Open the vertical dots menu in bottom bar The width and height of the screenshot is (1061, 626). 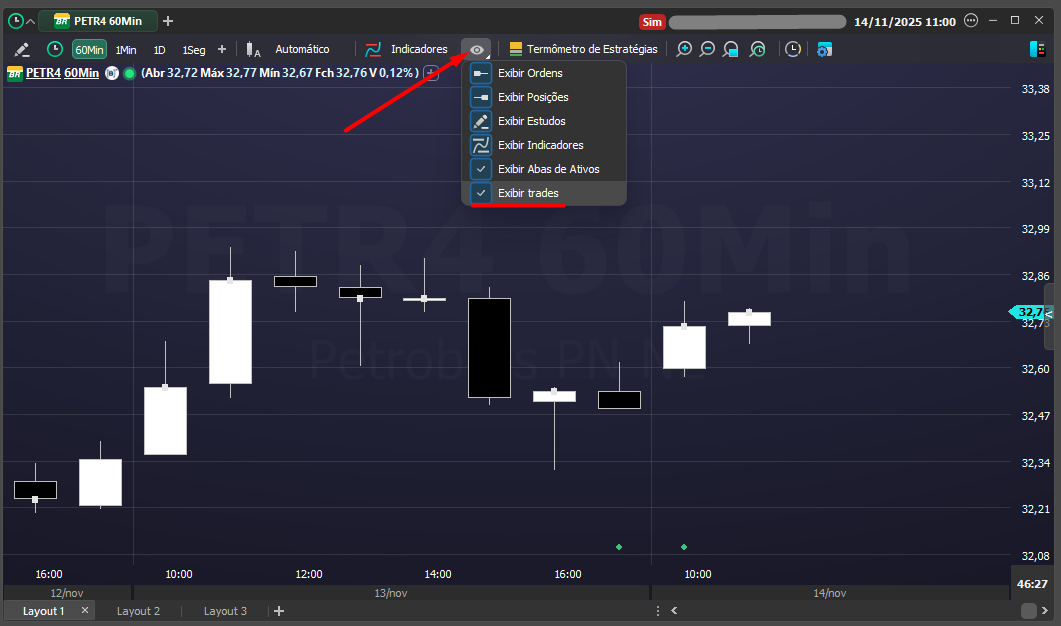tap(658, 611)
